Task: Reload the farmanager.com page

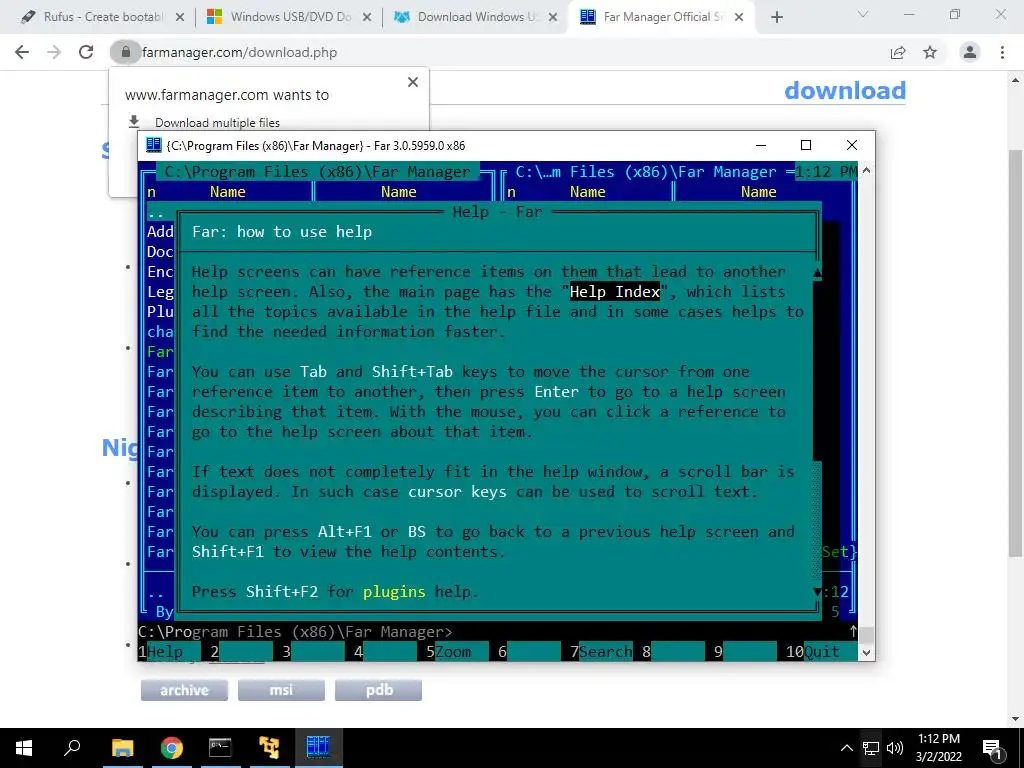Action: (86, 52)
